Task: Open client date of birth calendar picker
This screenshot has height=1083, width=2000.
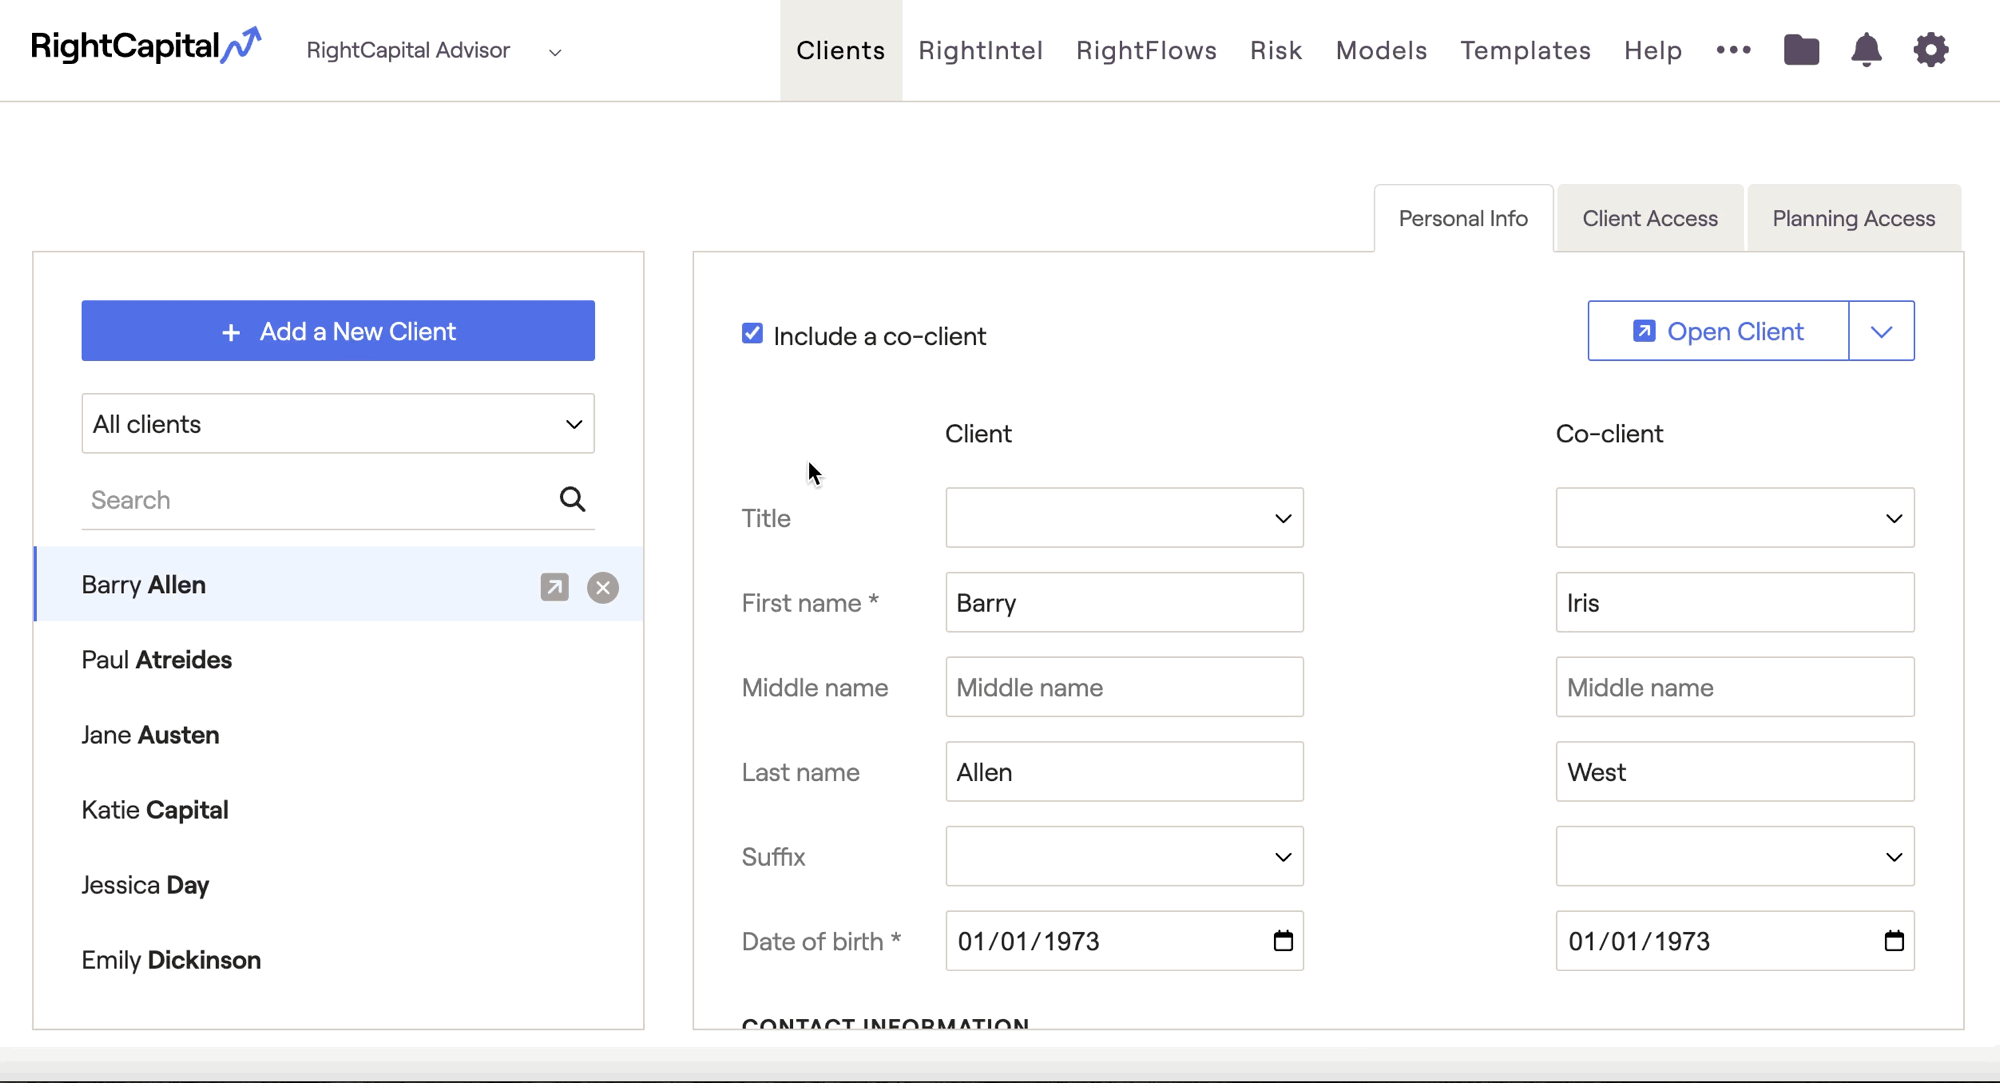Action: [1283, 941]
